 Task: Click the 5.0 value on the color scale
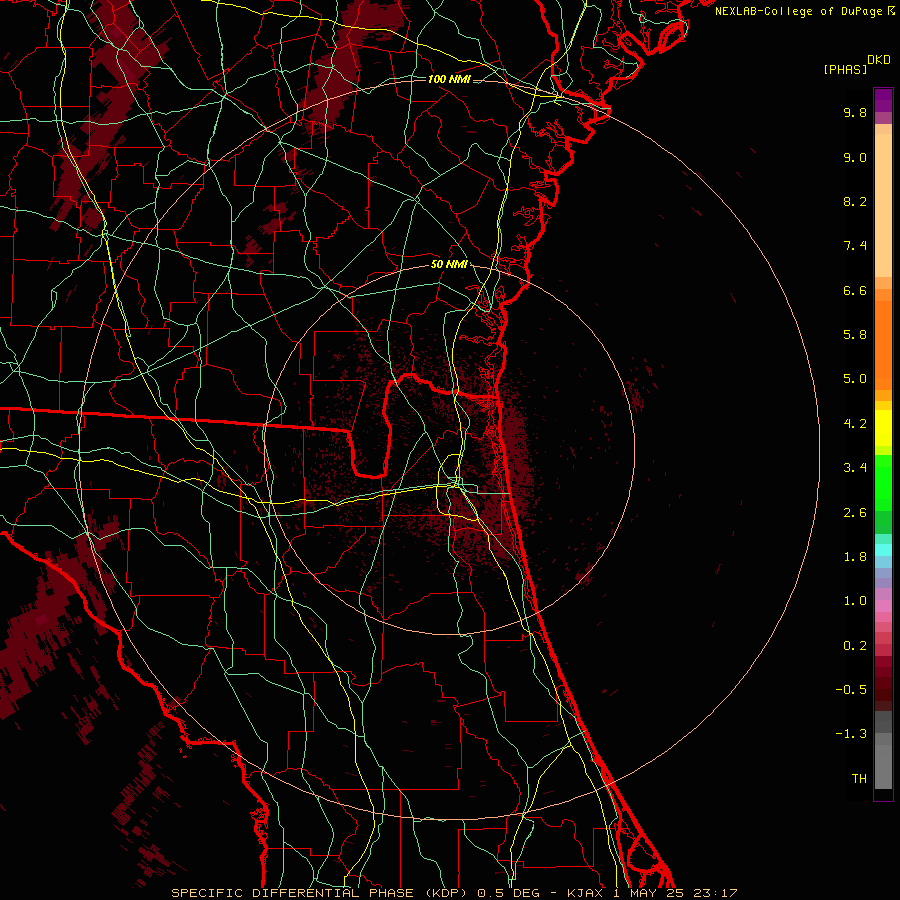pyautogui.click(x=855, y=379)
